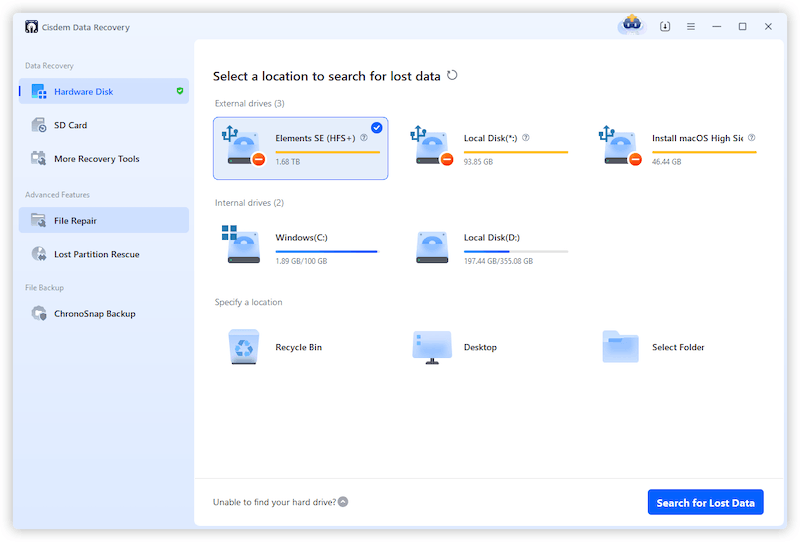
Task: Click the Lost Partition Rescue icon
Action: pos(39,254)
